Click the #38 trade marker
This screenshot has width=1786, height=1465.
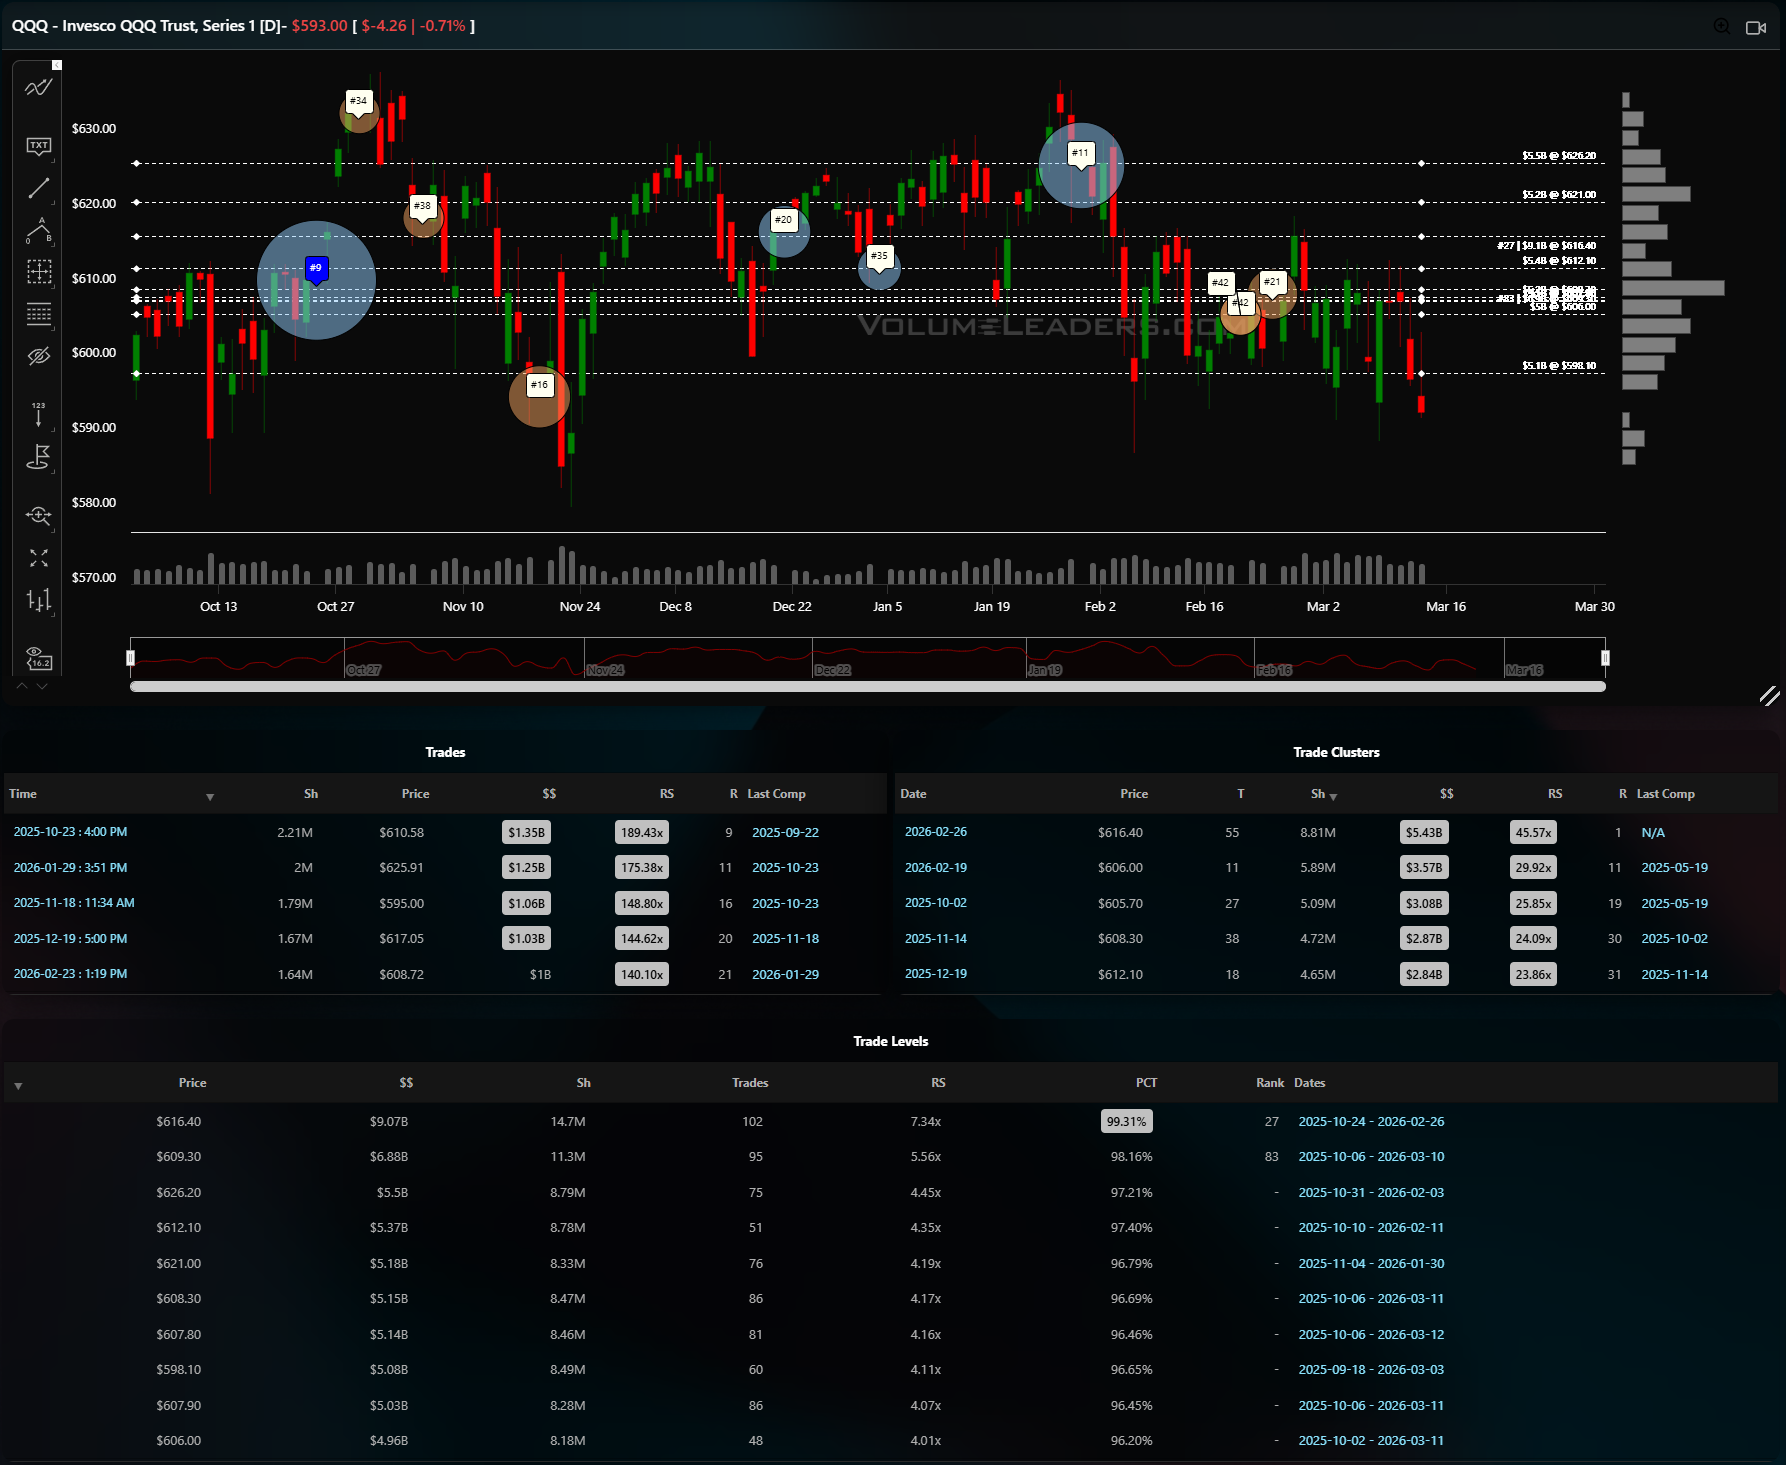[x=423, y=206]
